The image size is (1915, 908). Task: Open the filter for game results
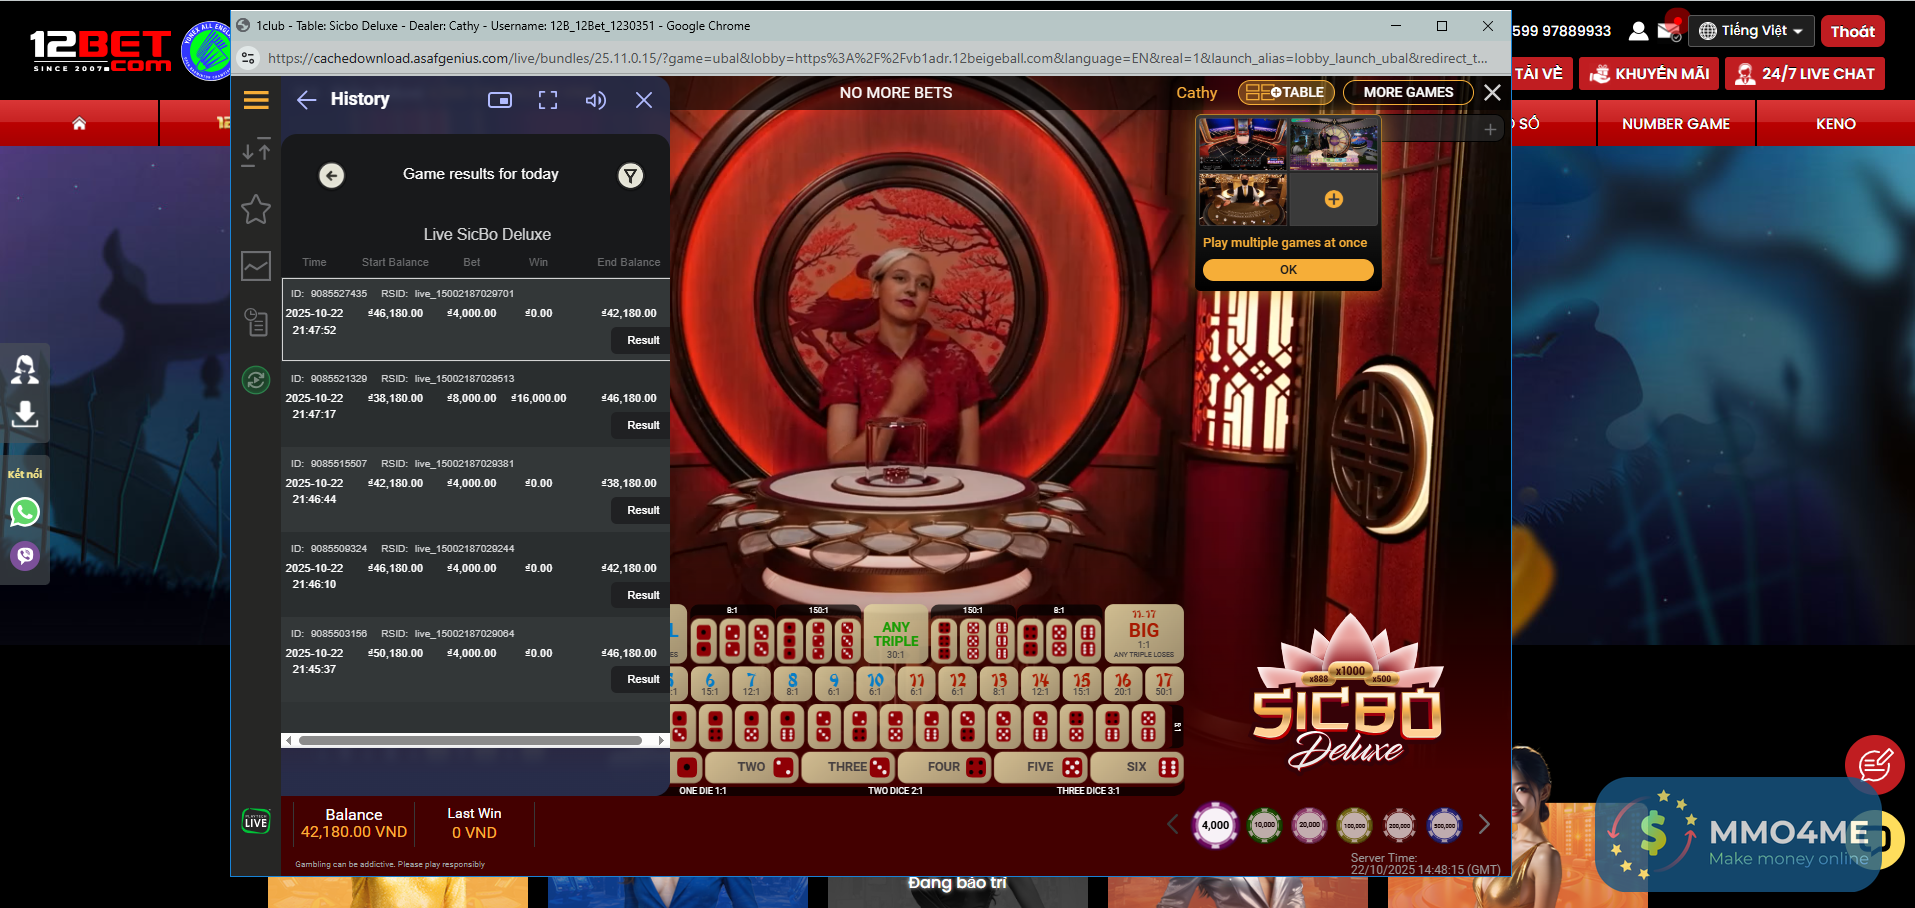[x=630, y=176]
